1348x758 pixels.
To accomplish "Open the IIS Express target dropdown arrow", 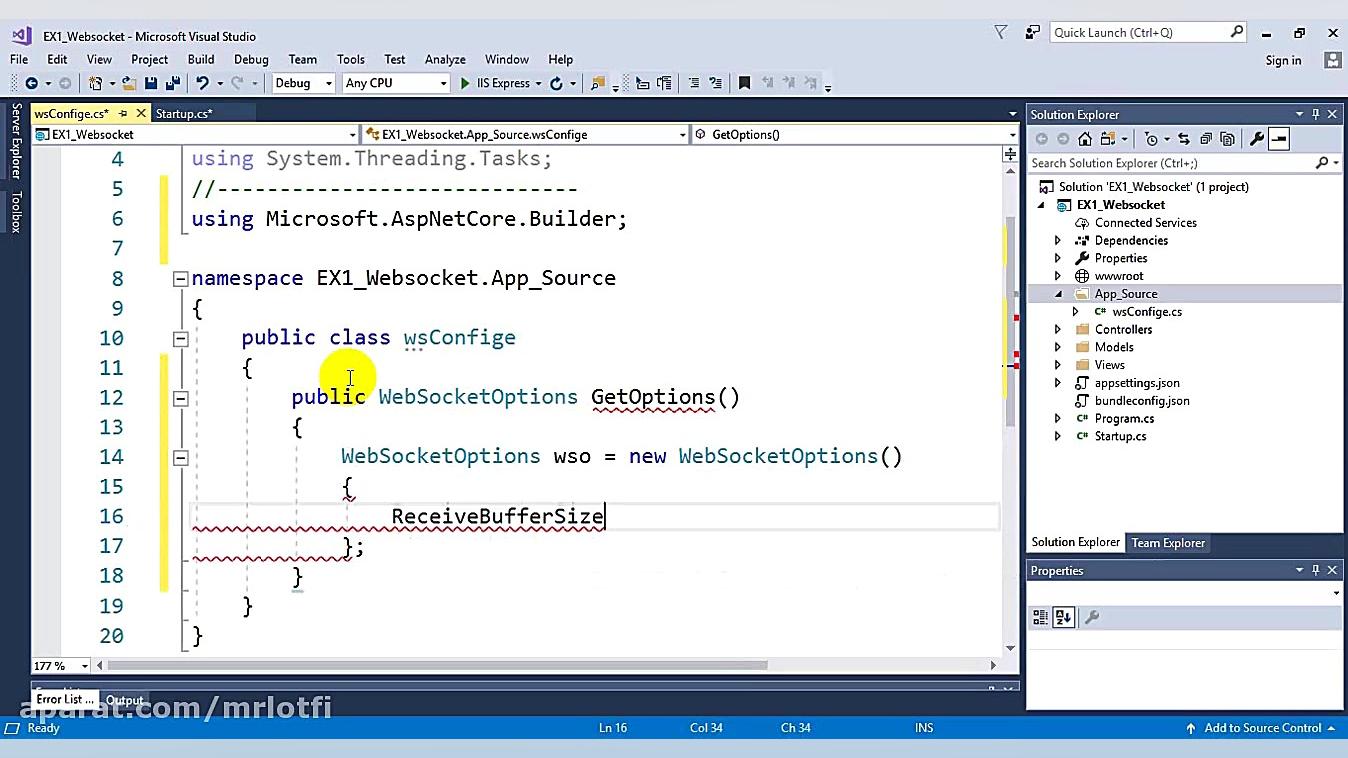I will click(x=538, y=84).
